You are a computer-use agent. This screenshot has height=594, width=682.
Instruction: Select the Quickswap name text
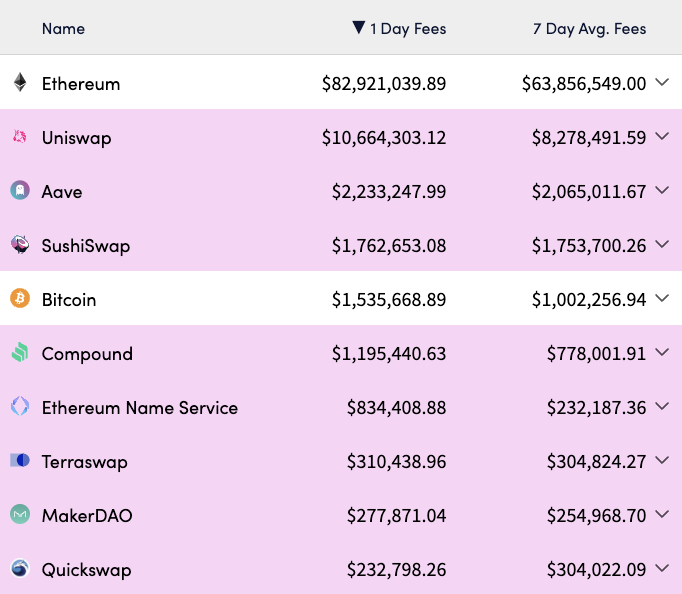87,570
